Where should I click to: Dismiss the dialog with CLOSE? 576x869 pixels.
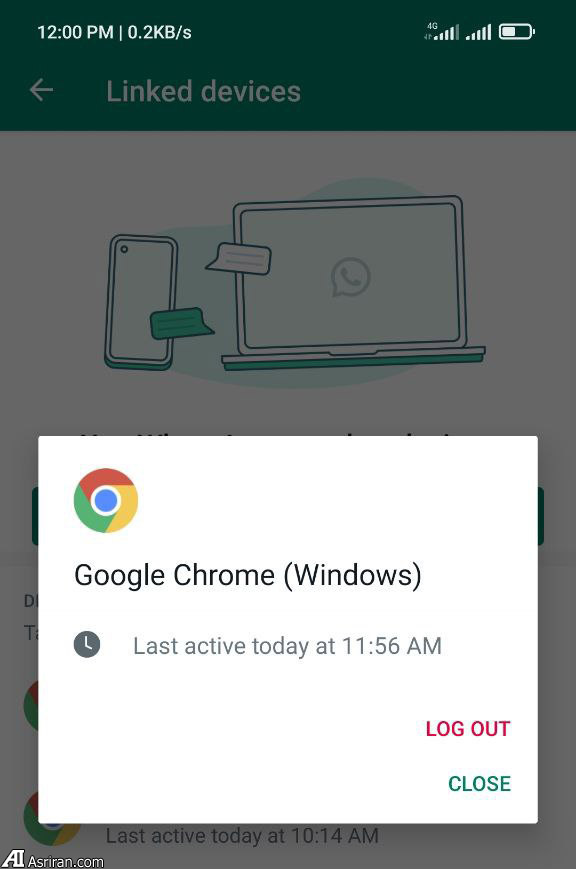tap(480, 783)
